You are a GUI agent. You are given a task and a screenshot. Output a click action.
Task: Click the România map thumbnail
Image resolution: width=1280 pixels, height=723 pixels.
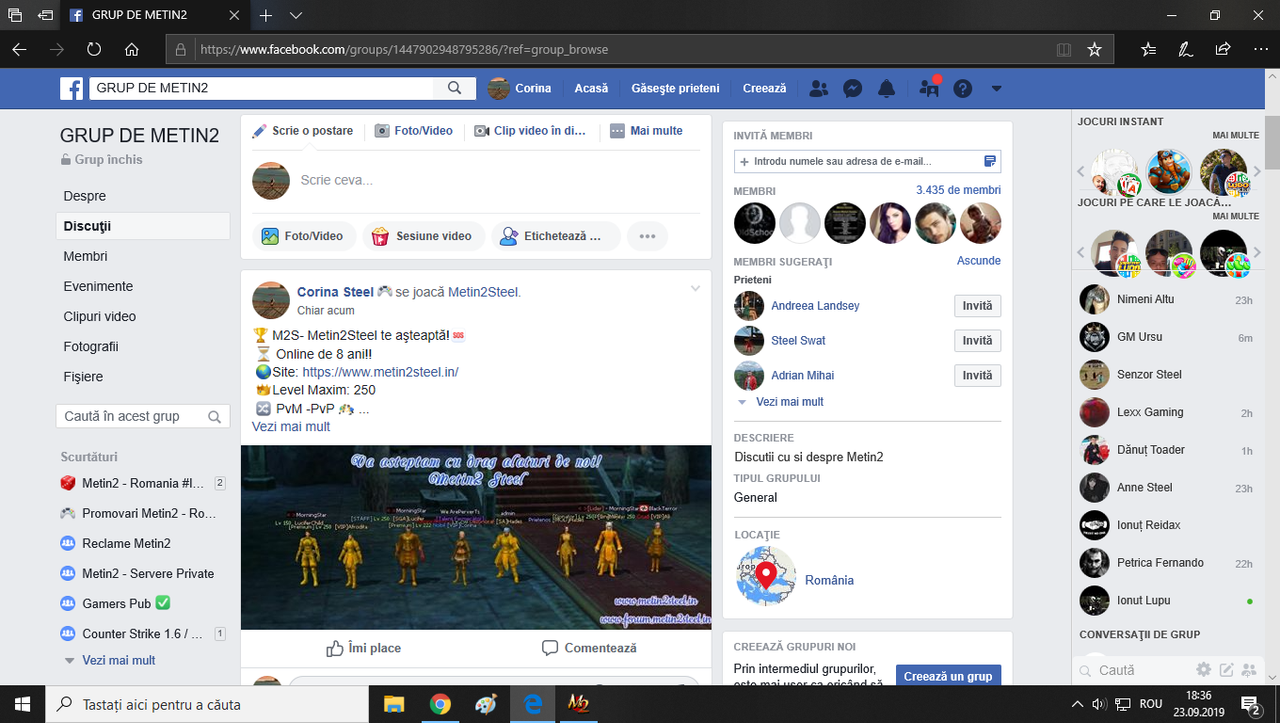pos(766,576)
